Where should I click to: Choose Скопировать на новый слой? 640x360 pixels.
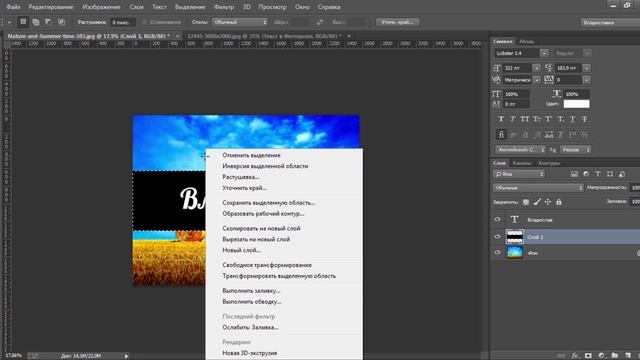tap(261, 228)
